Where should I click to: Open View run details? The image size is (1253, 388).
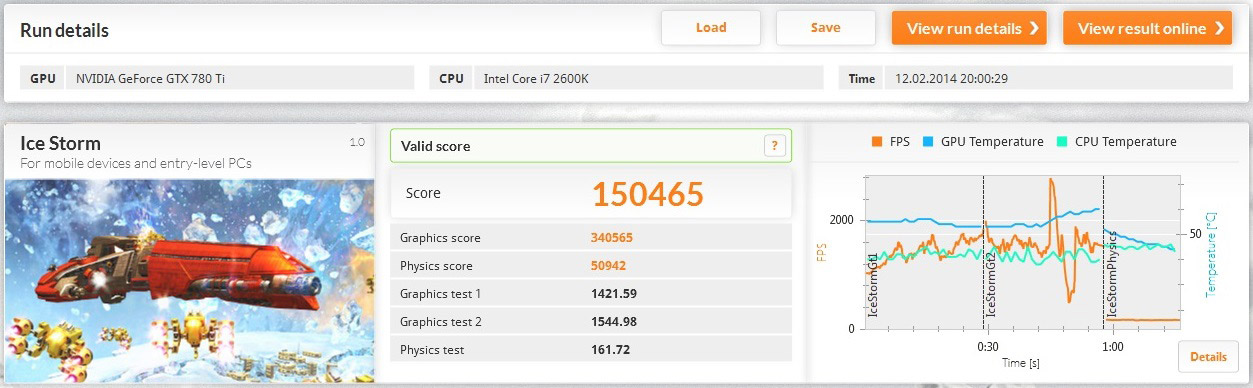969,28
